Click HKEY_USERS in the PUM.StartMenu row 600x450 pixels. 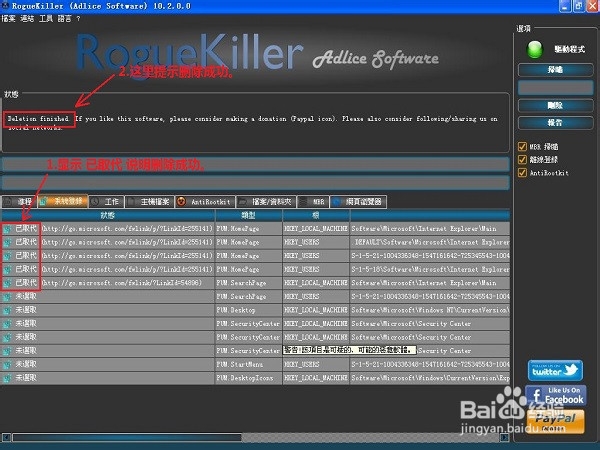(302, 365)
